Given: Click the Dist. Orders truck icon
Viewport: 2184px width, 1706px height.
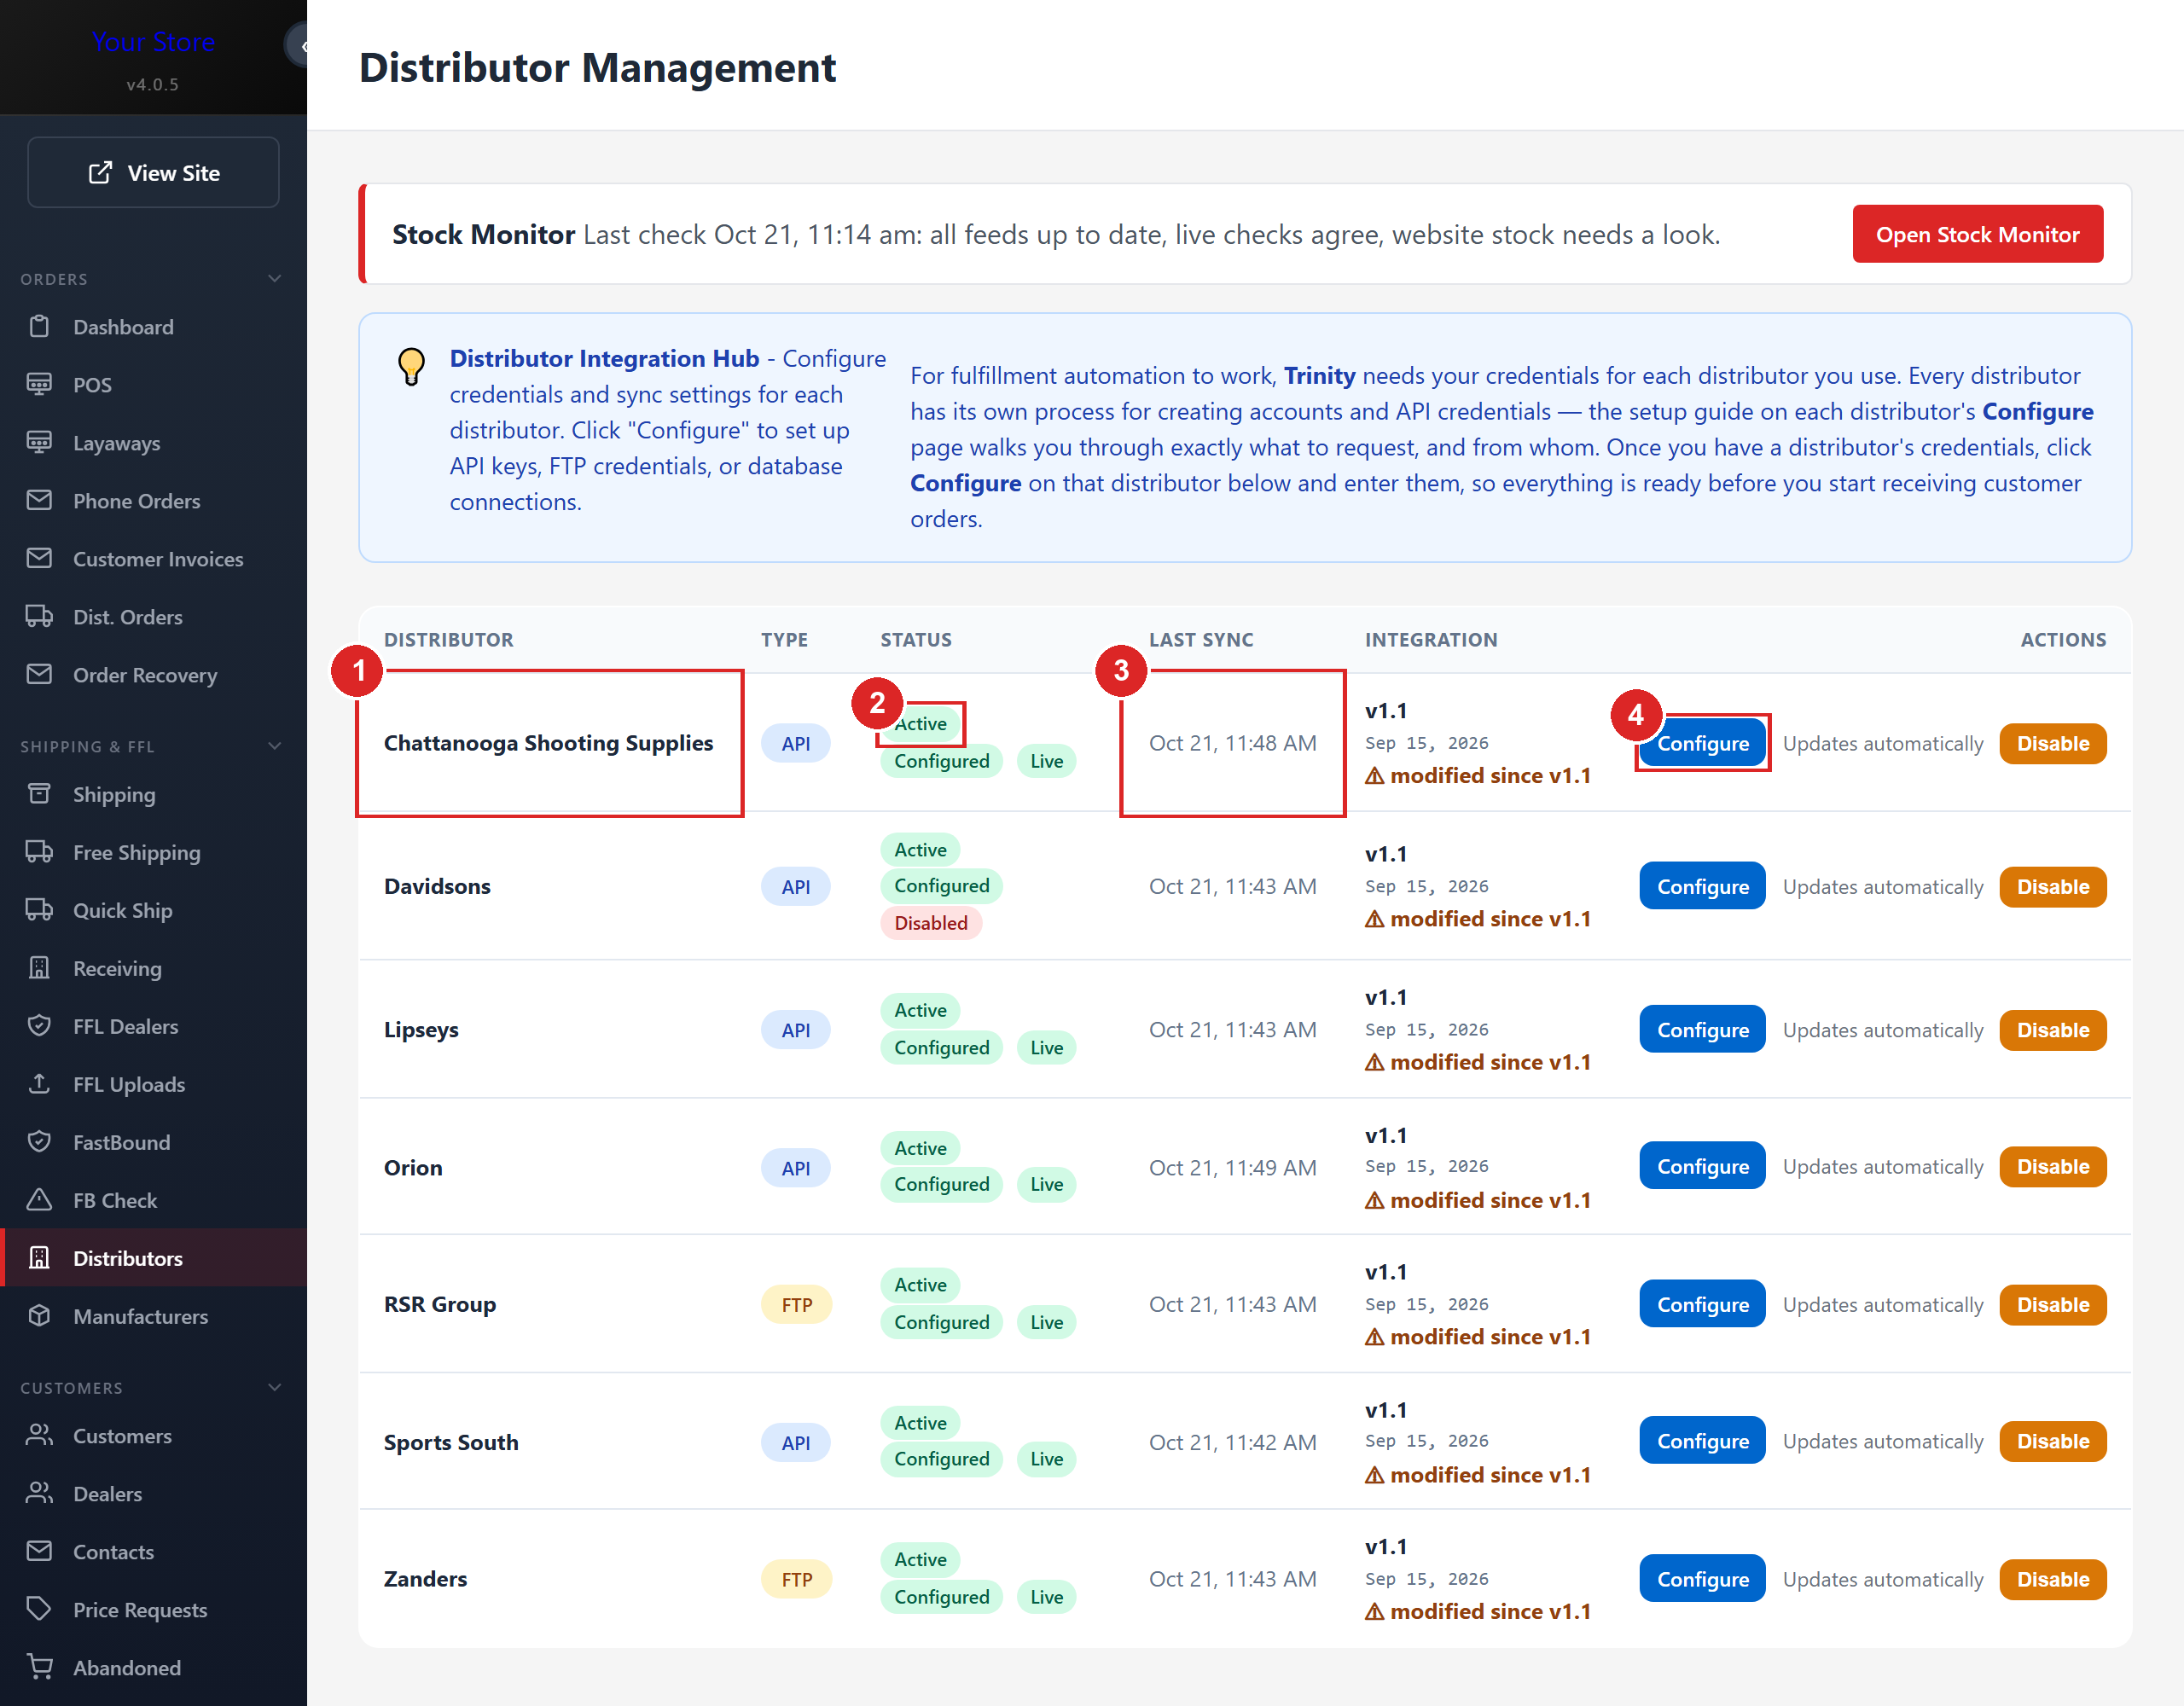Looking at the screenshot, I should 39,617.
